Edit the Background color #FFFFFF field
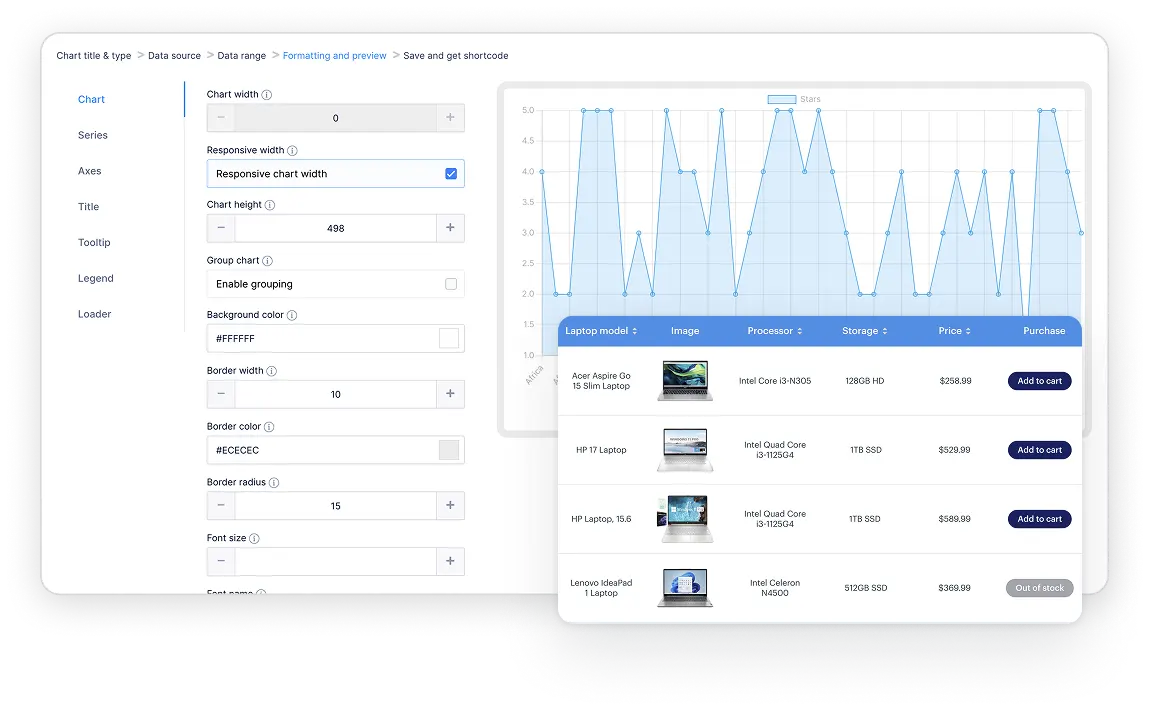The width and height of the screenshot is (1152, 718). (336, 339)
